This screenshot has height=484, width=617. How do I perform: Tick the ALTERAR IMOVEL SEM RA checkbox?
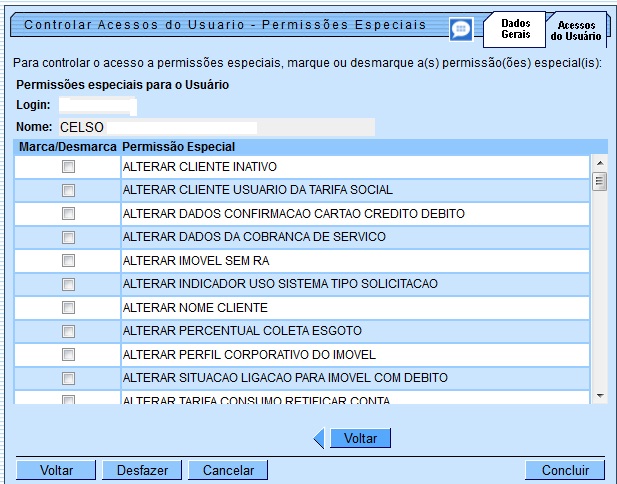[68, 260]
